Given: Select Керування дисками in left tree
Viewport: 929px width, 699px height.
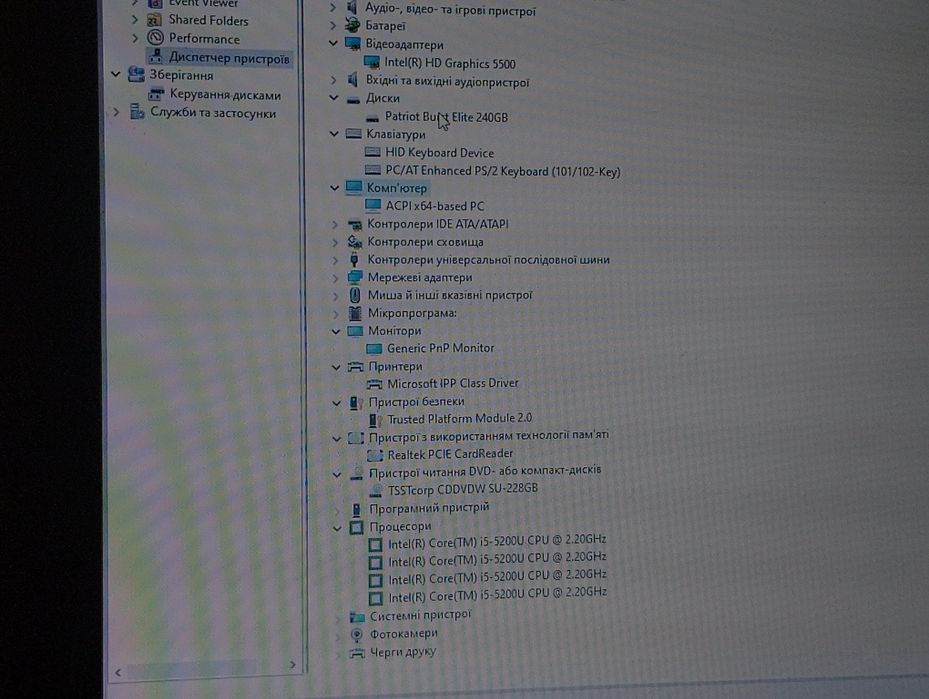Looking at the screenshot, I should (x=225, y=94).
